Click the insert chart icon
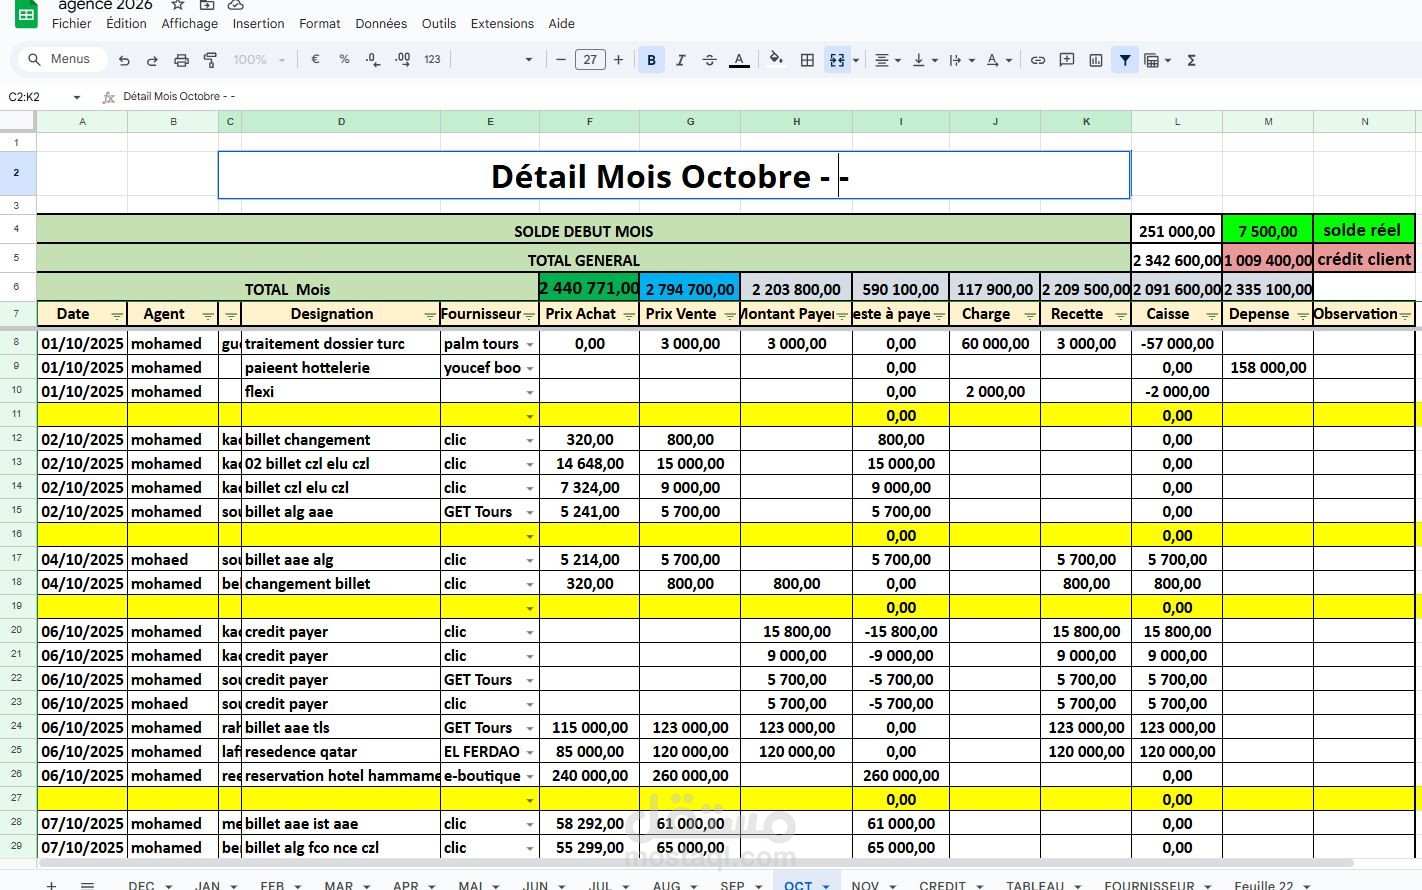Viewport: 1422px width, 890px height. click(x=1096, y=60)
